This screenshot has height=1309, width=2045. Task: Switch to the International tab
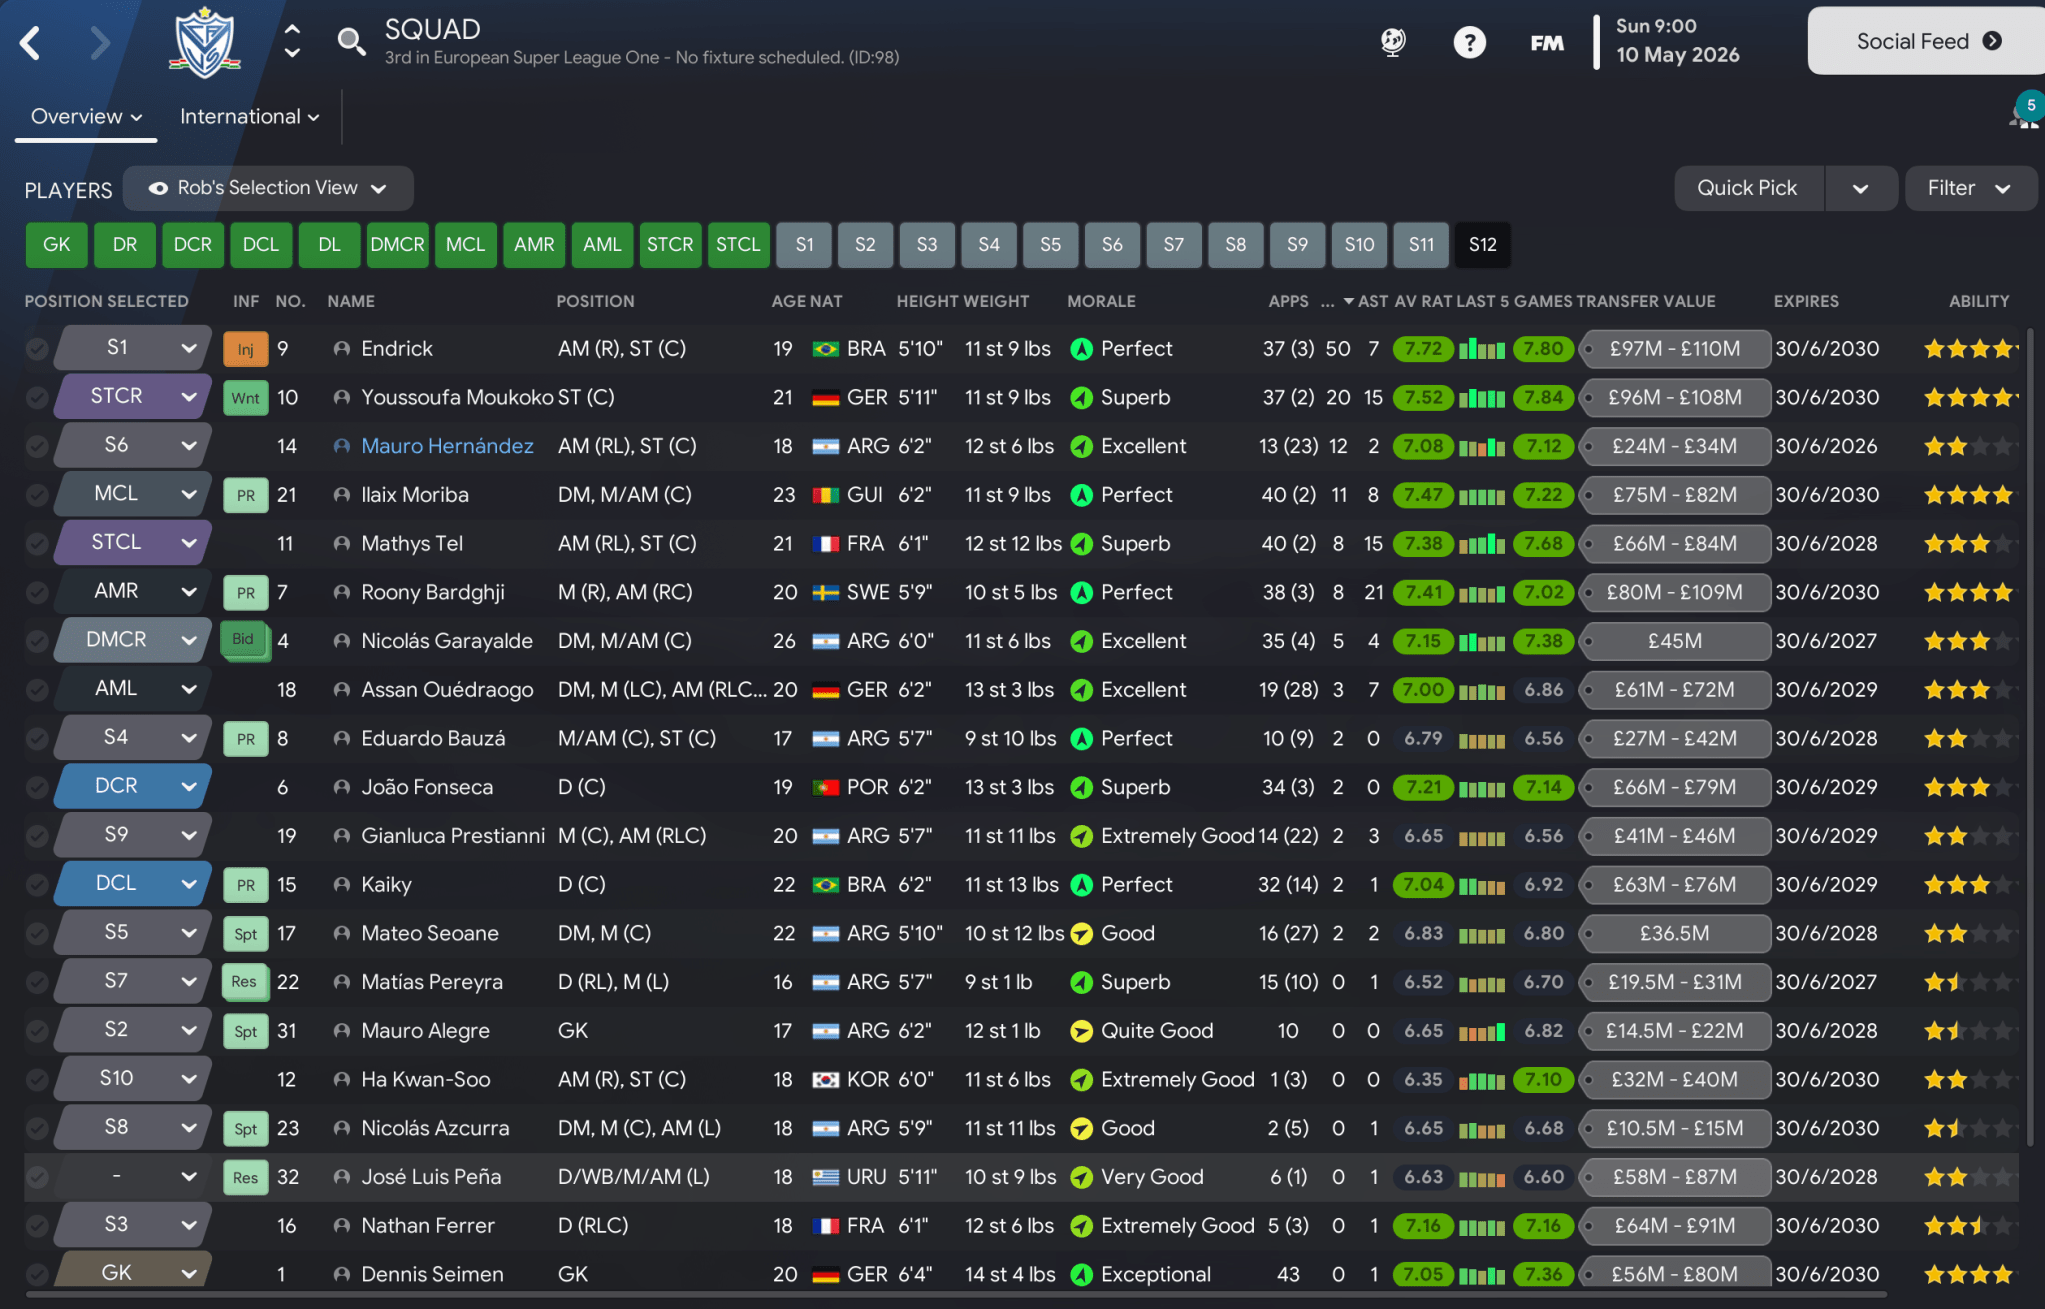(243, 116)
